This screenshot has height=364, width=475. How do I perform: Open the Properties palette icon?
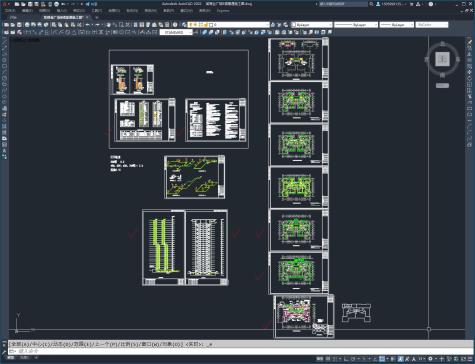[135, 25]
